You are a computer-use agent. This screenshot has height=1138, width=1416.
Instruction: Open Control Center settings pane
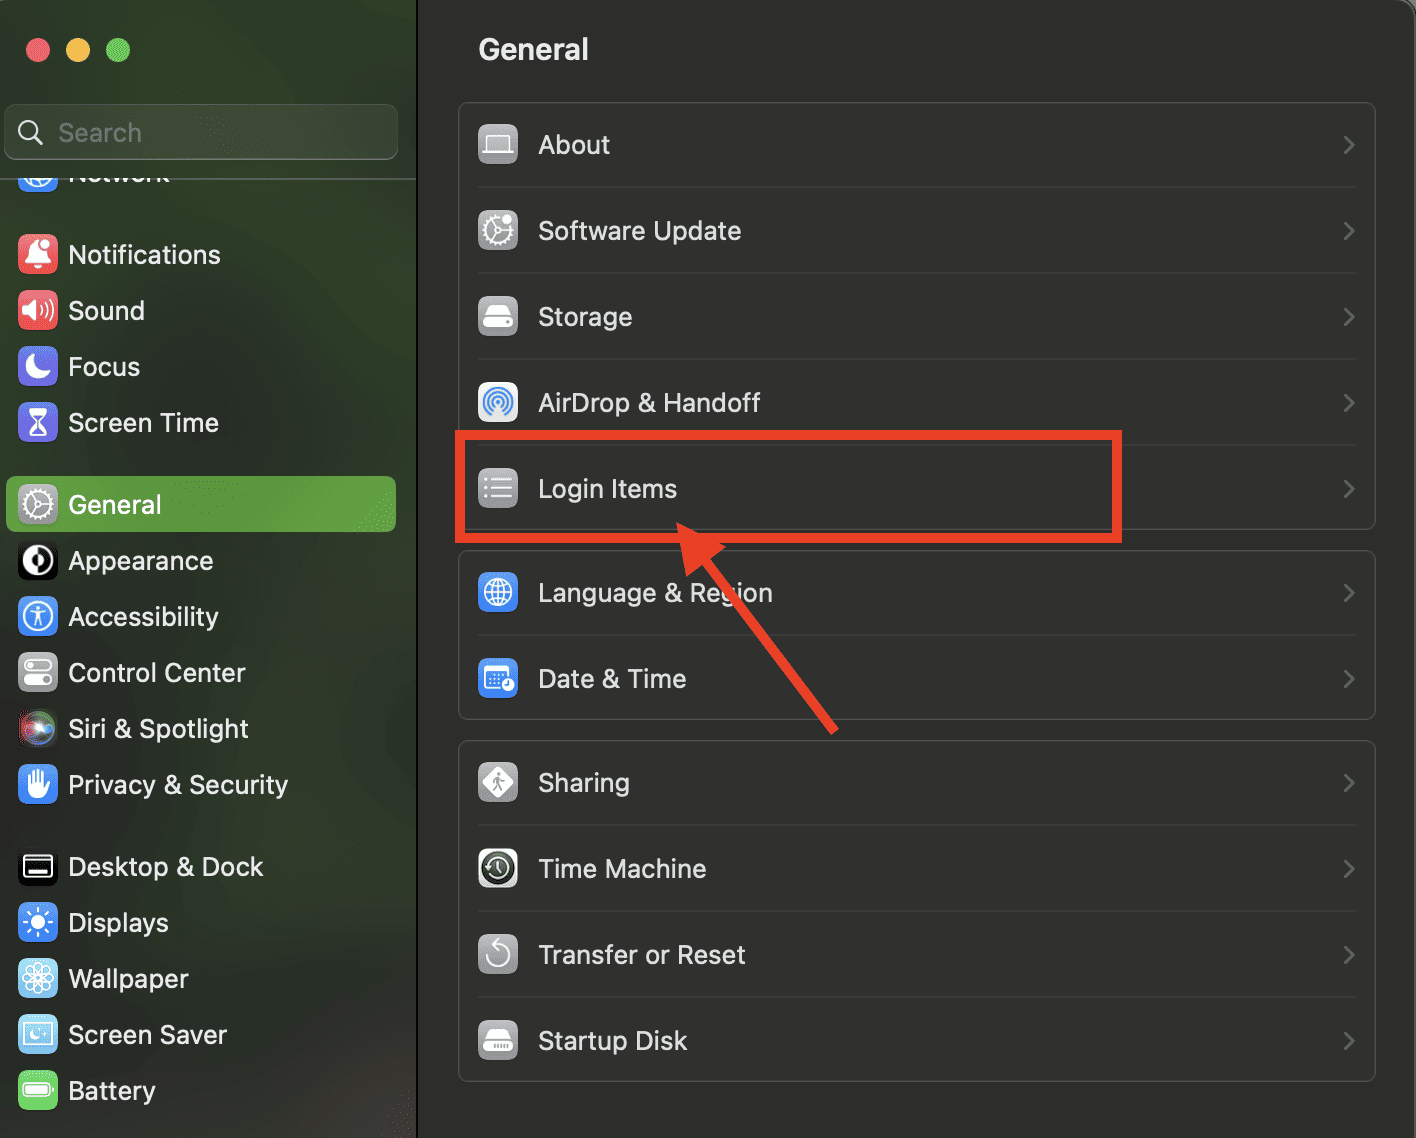pyautogui.click(x=156, y=673)
